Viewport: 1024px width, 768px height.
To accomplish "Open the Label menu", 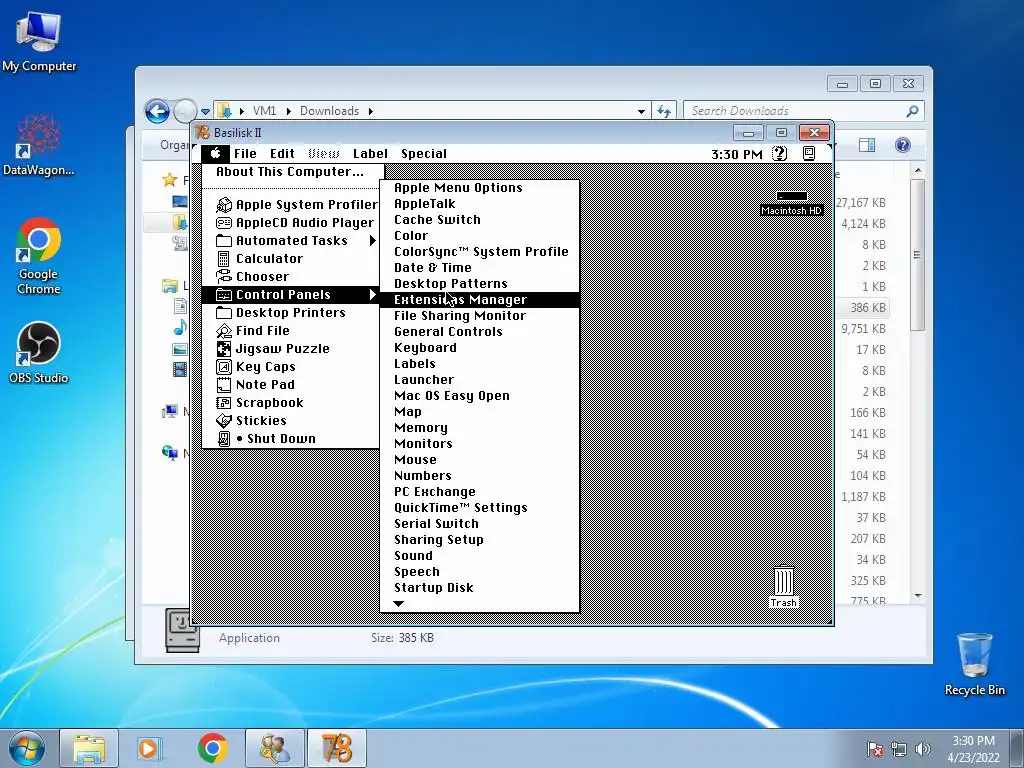I will [x=370, y=153].
